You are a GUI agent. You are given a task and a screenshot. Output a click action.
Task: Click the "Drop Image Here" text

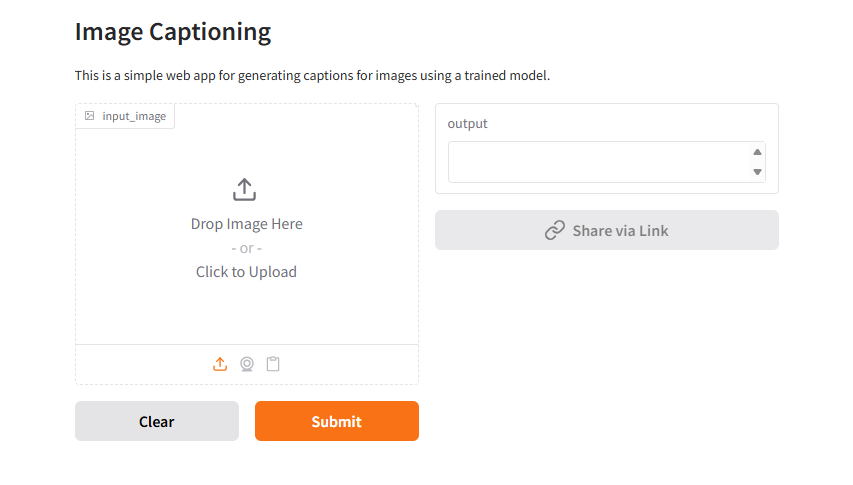246,224
